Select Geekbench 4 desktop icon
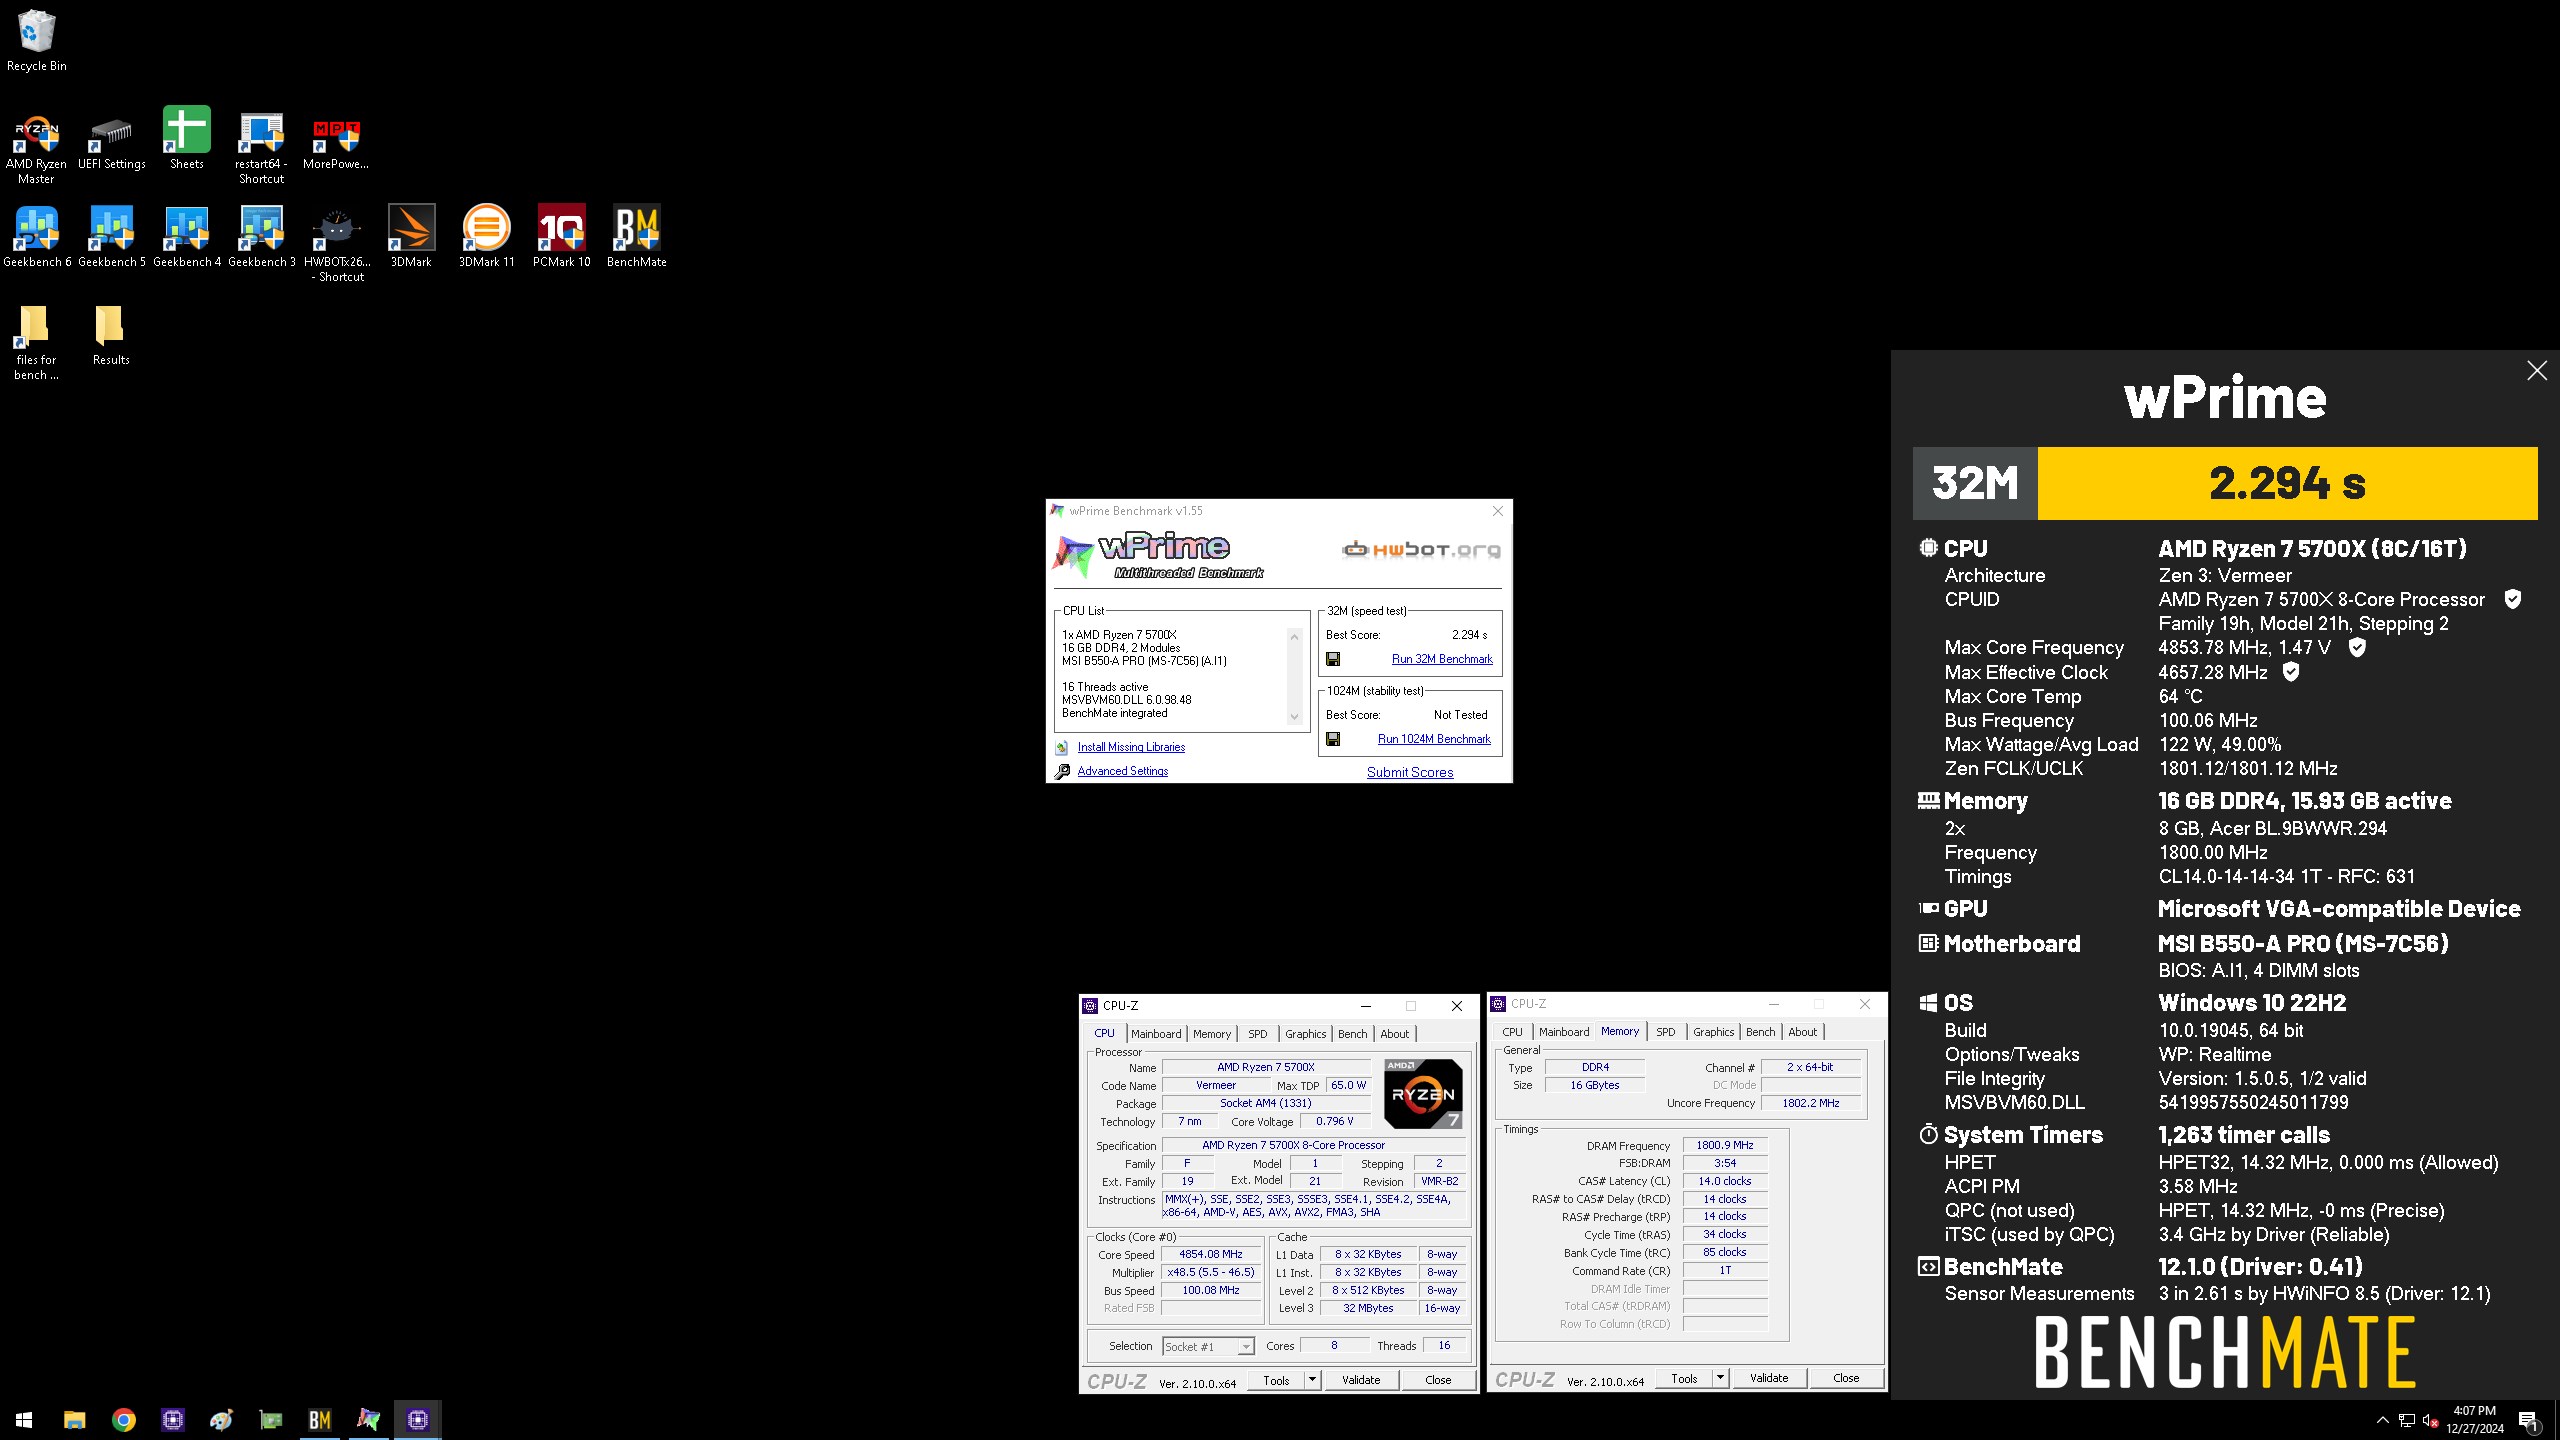The image size is (2560, 1440). coord(187,236)
